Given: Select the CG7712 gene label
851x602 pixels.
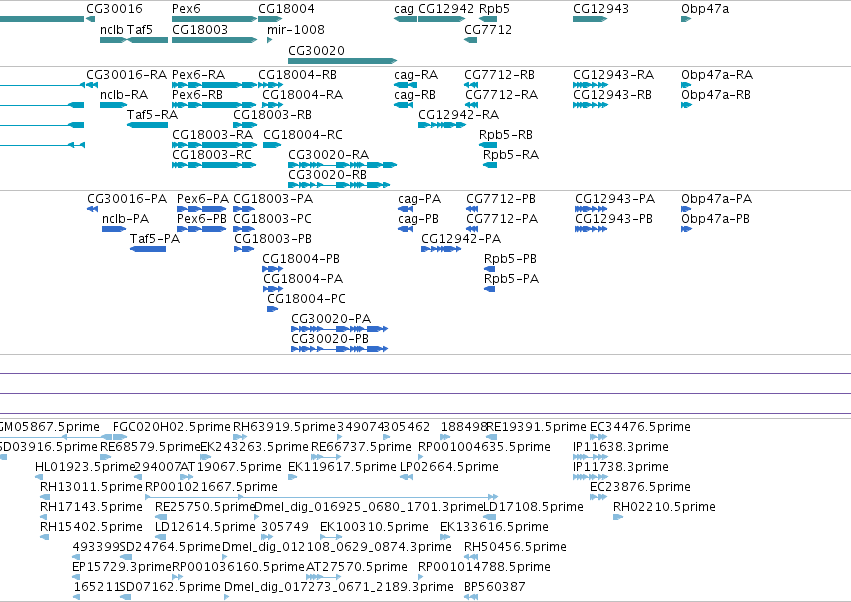Looking at the screenshot, I should [488, 29].
